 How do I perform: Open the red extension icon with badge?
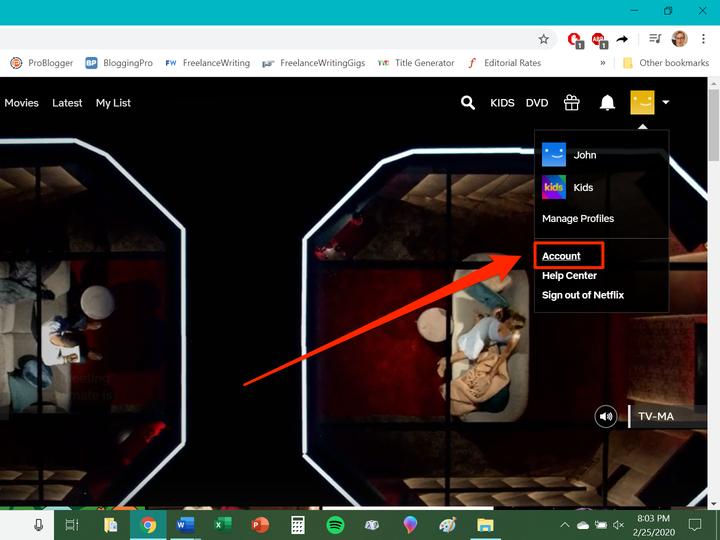(x=575, y=40)
